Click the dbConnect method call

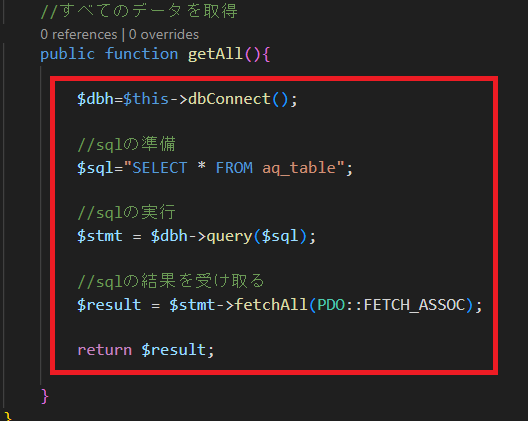tap(229, 99)
